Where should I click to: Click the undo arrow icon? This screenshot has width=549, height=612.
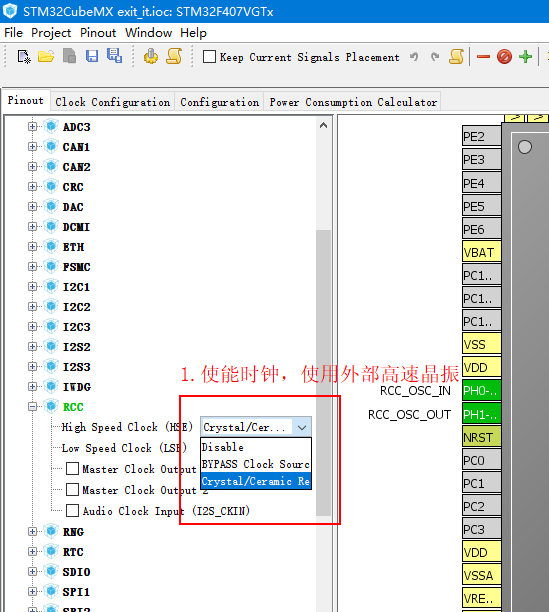click(x=414, y=57)
